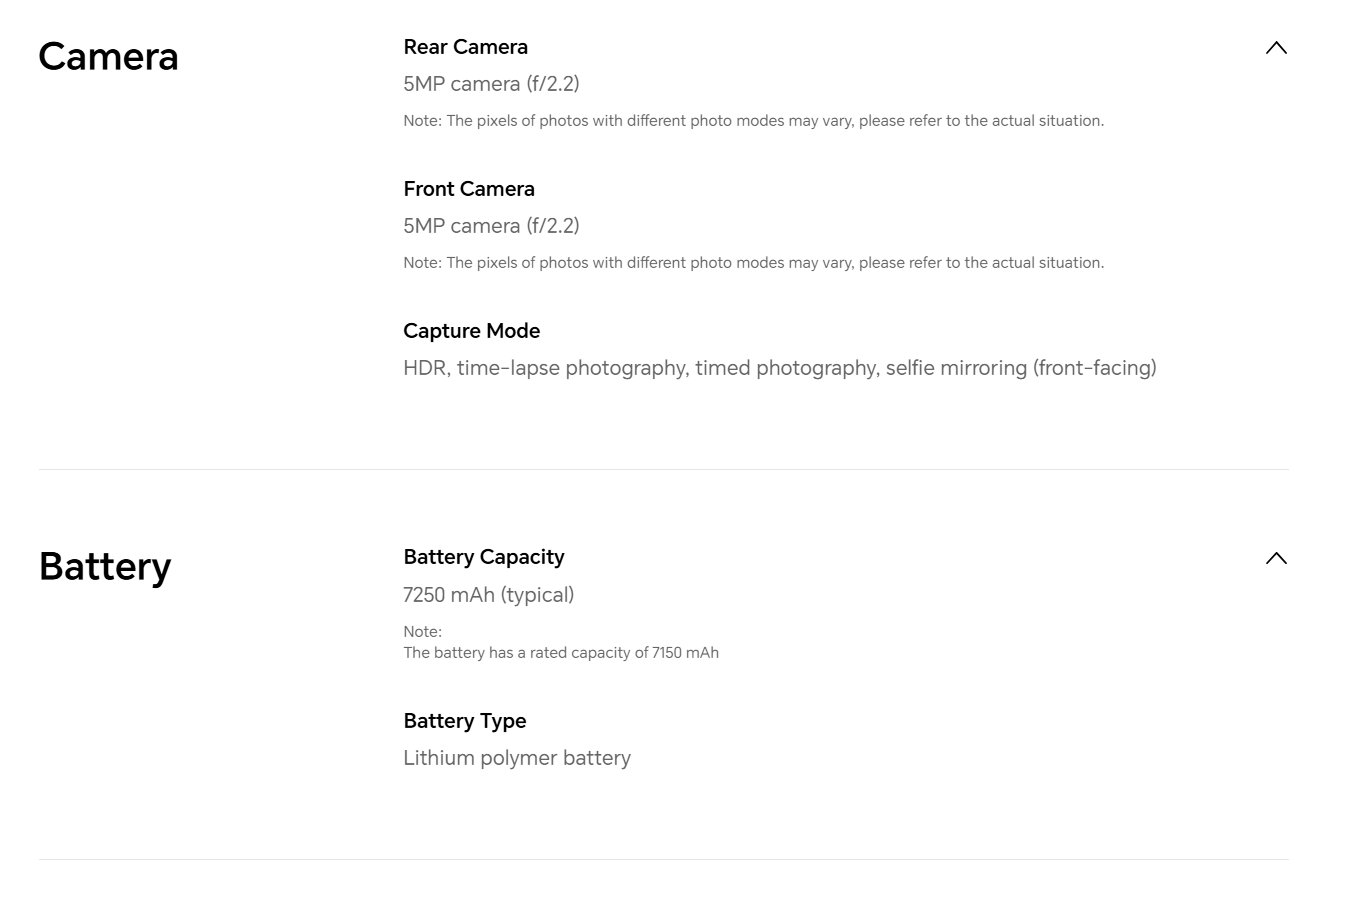Collapse the Camera section chevron
The width and height of the screenshot is (1356, 900).
[x=1276, y=48]
